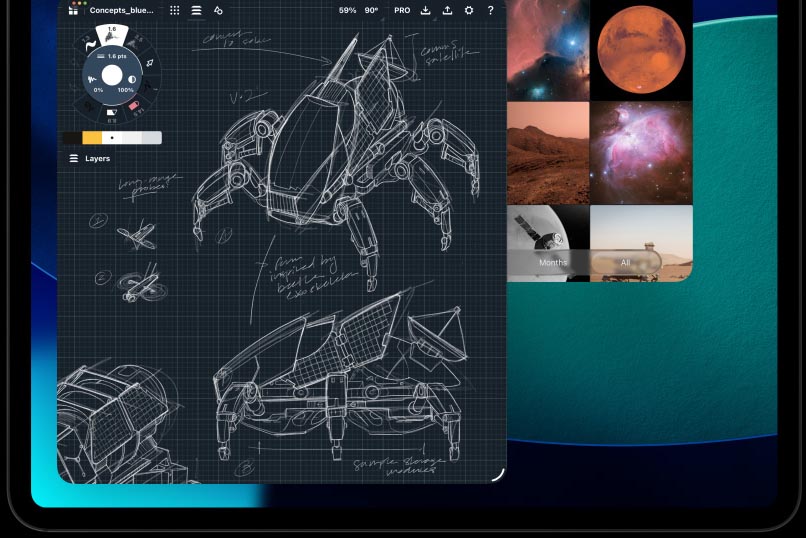
Task: Click the 90° rotation indicator
Action: click(x=372, y=10)
